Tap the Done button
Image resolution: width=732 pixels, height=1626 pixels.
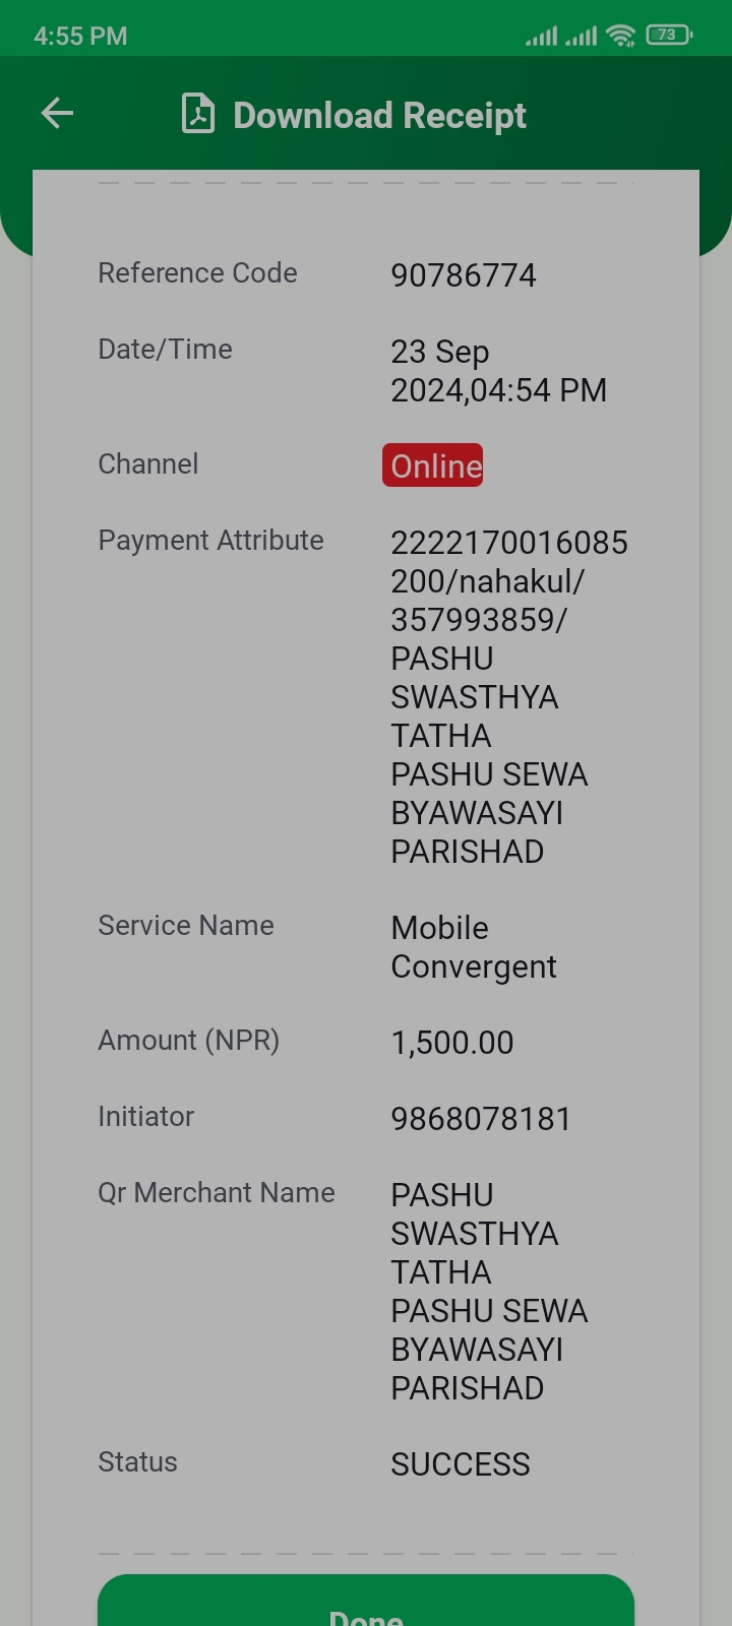pos(366,1601)
